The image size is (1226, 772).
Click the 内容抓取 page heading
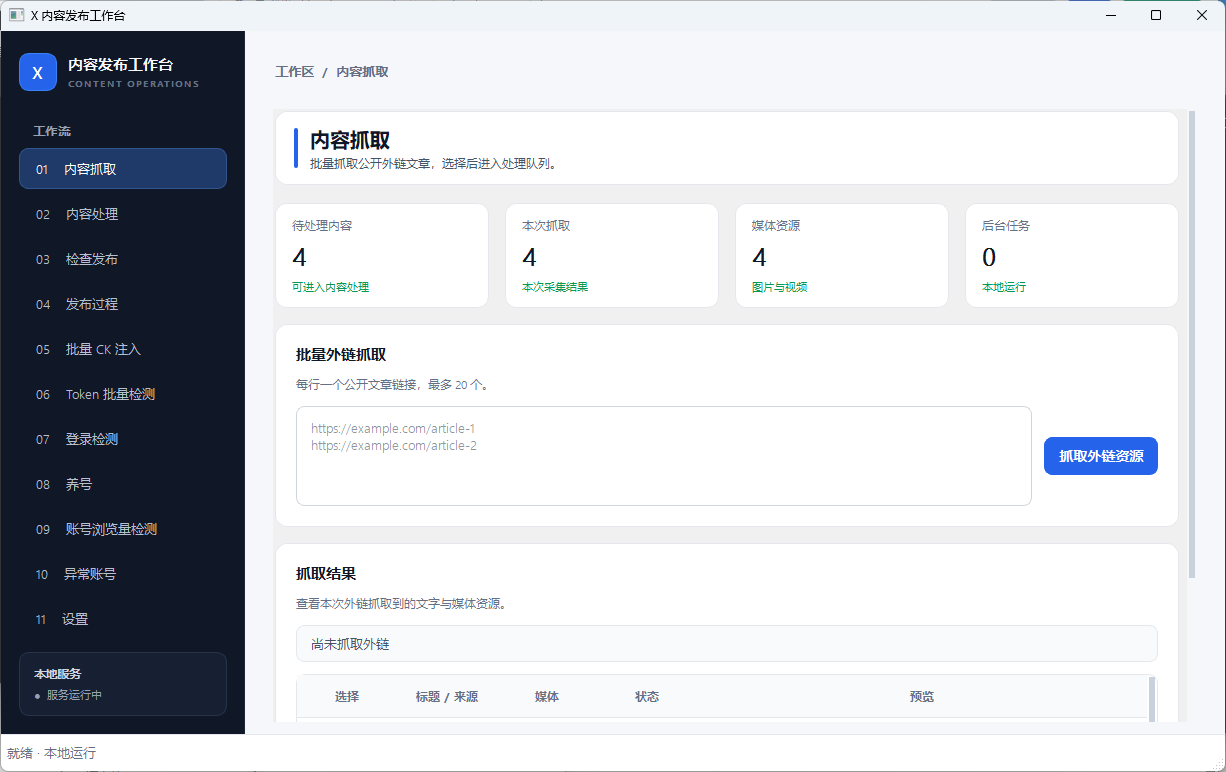click(x=350, y=141)
